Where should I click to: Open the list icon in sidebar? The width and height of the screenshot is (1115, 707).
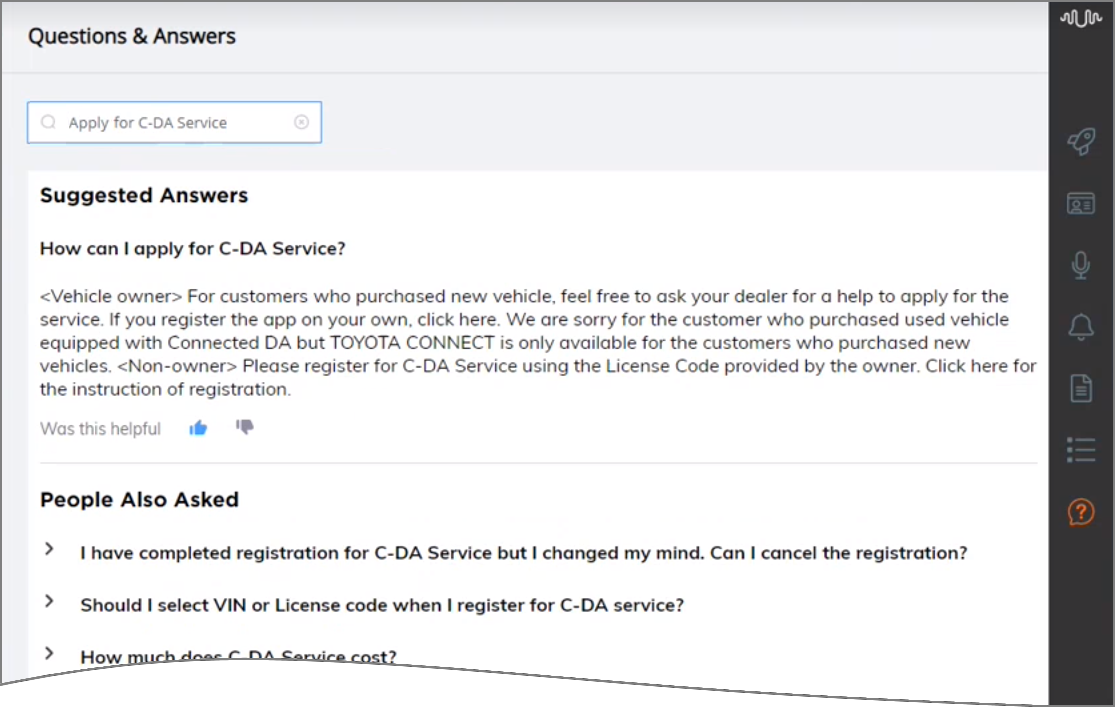pyautogui.click(x=1081, y=450)
